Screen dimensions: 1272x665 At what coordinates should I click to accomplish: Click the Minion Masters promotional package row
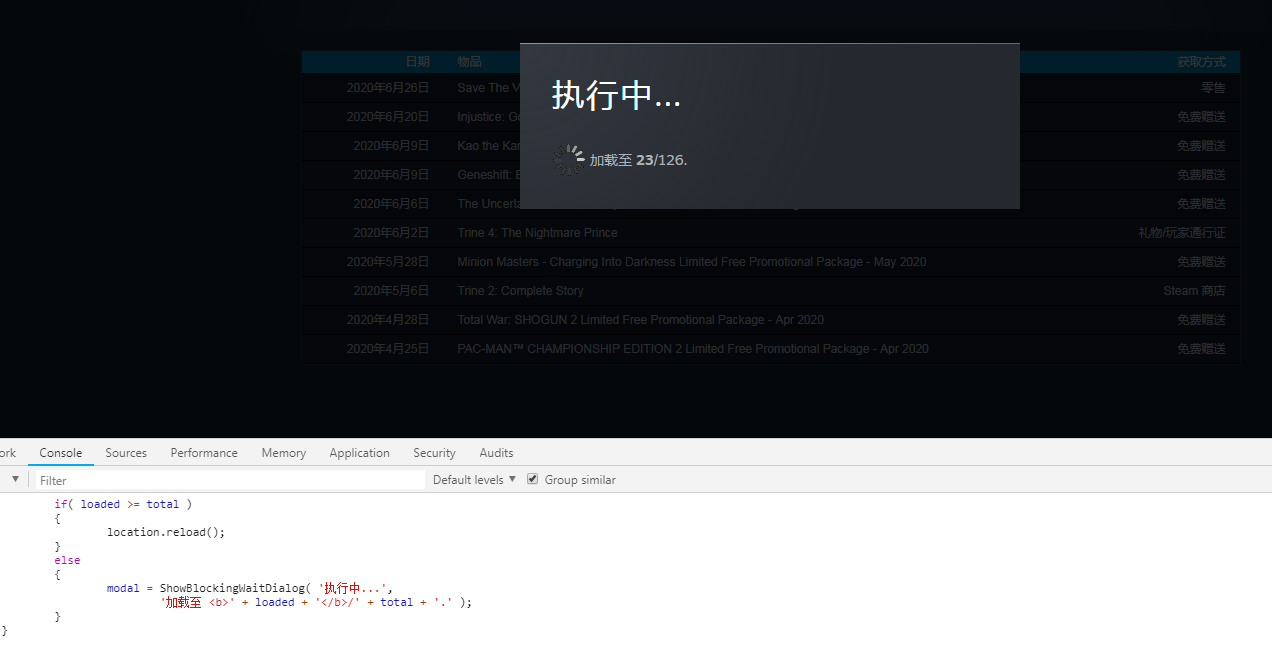[x=691, y=262]
